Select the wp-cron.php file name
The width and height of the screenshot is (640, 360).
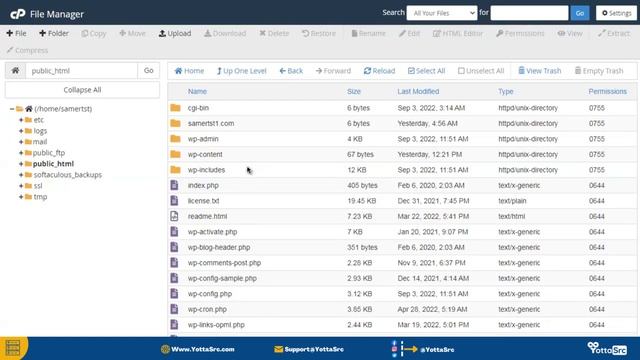[x=207, y=309]
